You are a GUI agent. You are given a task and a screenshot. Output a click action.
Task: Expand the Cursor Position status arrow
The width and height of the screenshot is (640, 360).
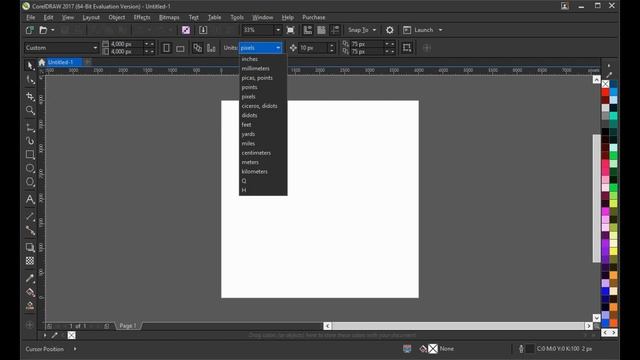coord(75,349)
